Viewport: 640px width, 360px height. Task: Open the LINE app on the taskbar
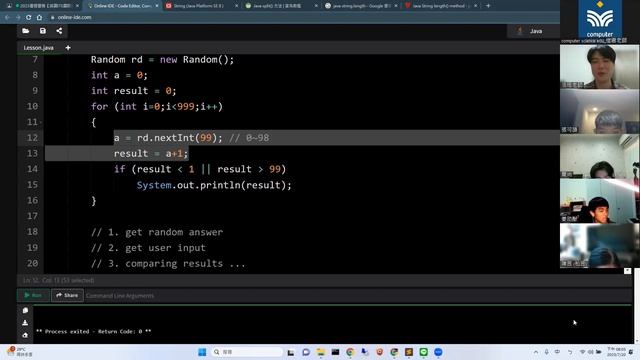coord(424,352)
